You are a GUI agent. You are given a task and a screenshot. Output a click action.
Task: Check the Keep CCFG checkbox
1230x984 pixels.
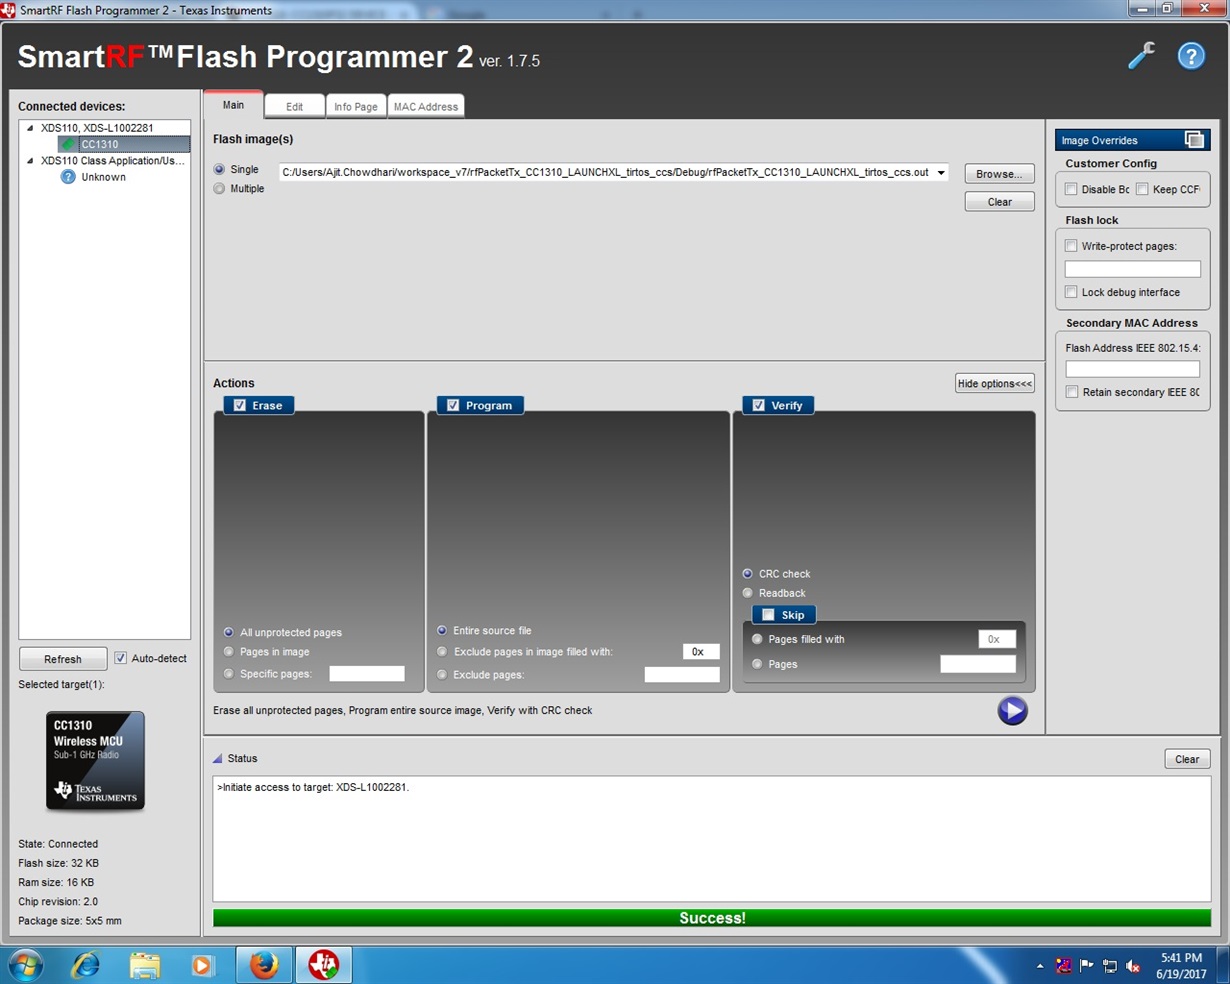[x=1142, y=189]
